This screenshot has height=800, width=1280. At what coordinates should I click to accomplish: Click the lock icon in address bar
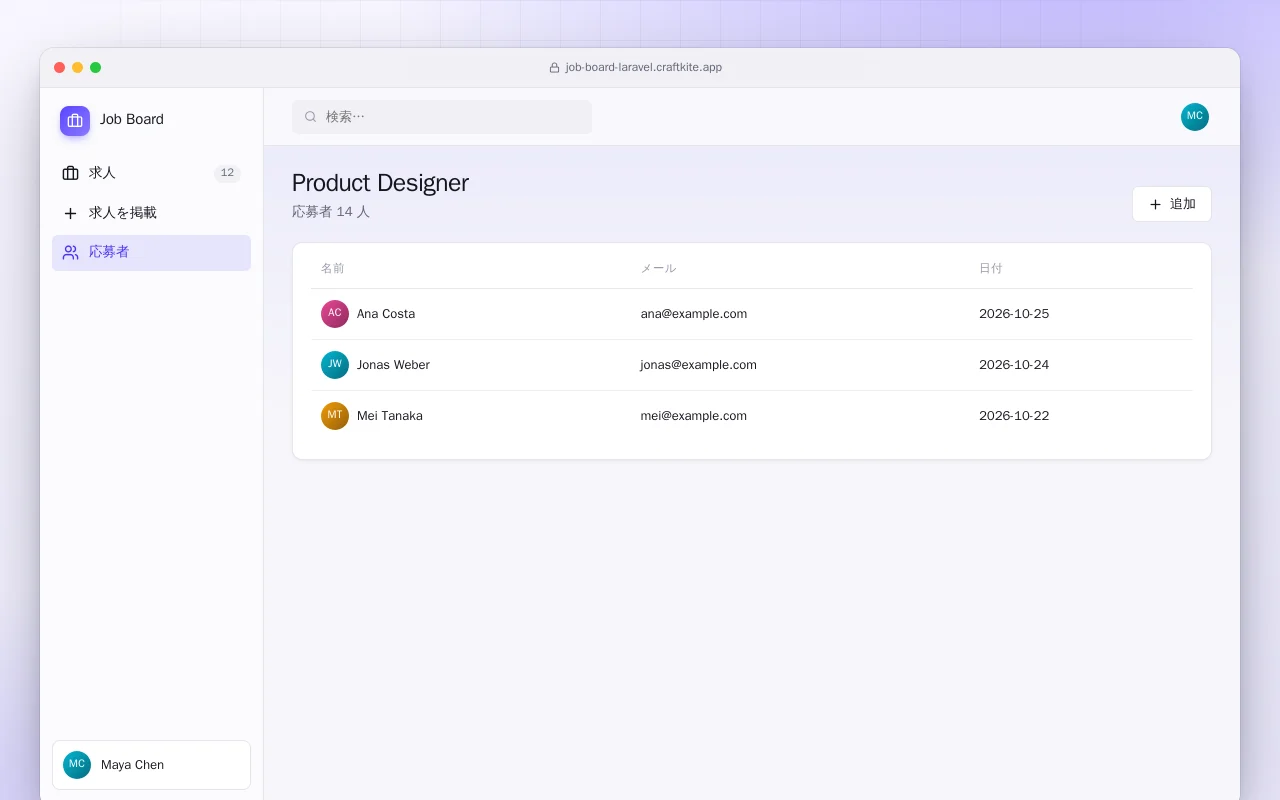tap(554, 68)
